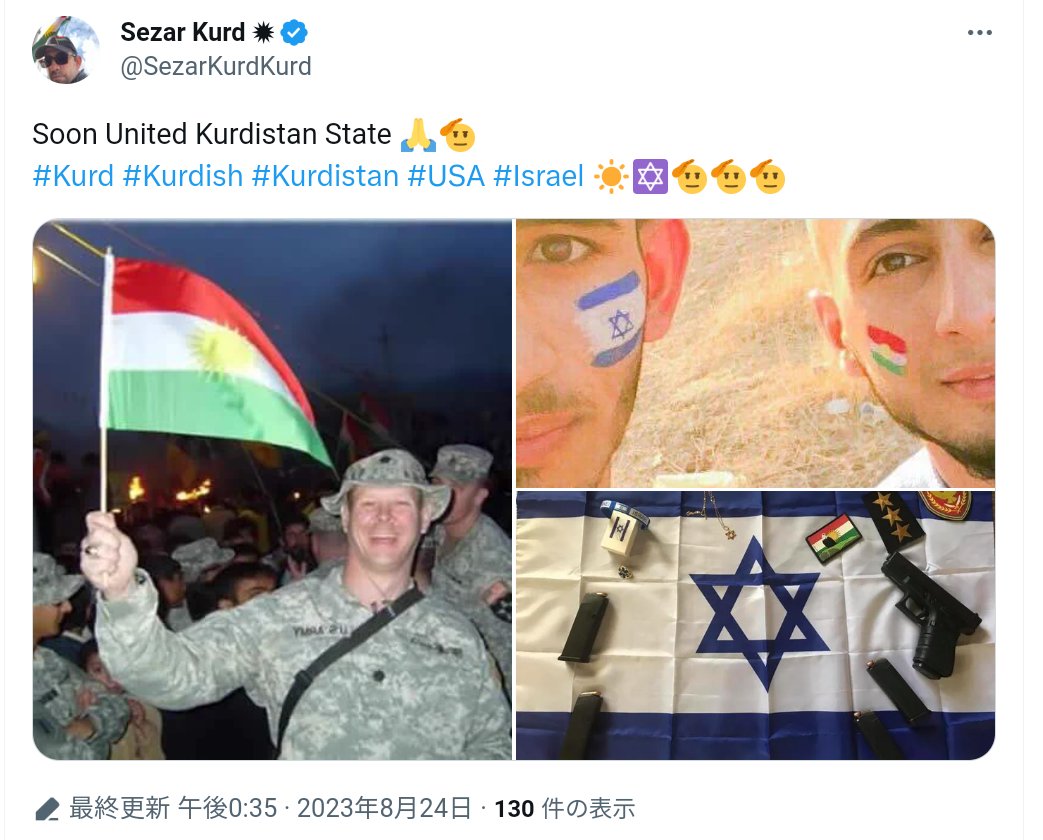Open the face-painted flags photo

(756, 353)
